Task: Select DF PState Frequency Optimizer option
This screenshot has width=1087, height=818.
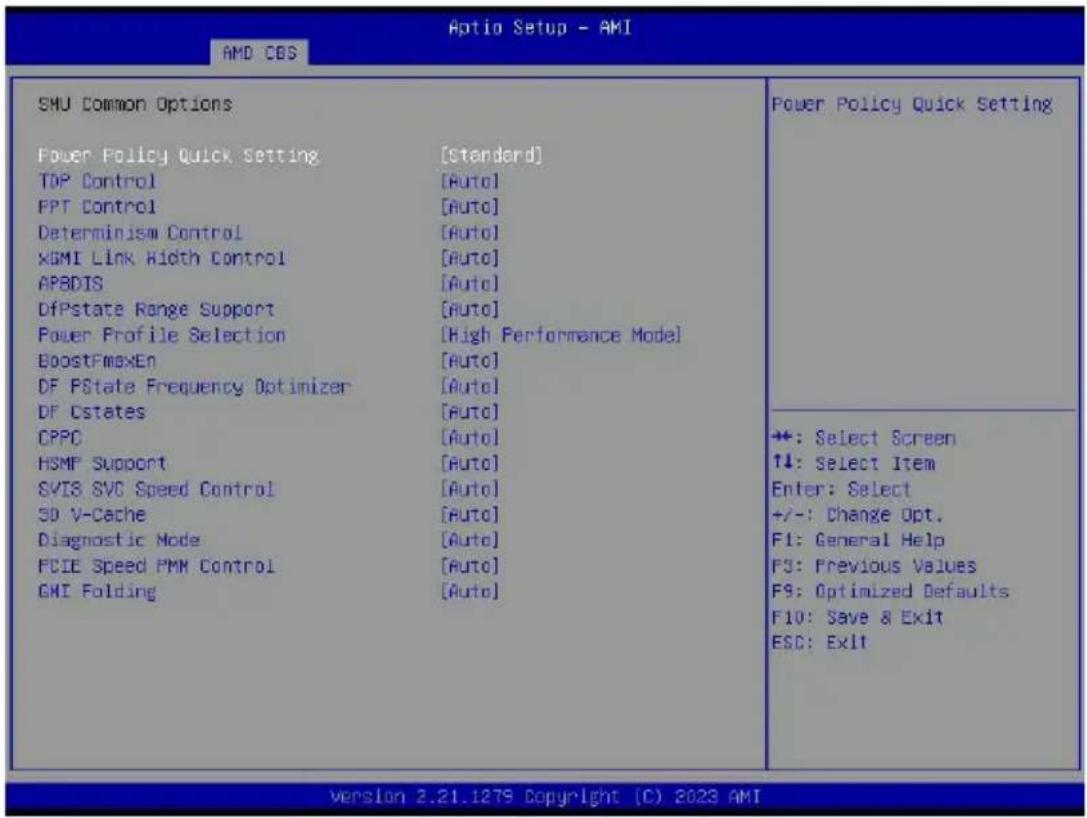Action: click(x=194, y=386)
